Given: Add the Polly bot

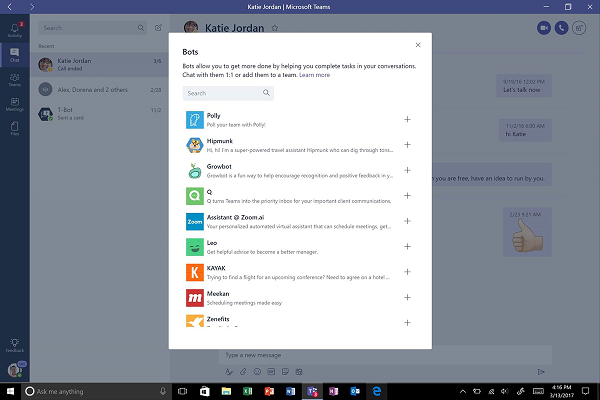Looking at the screenshot, I should click(407, 120).
